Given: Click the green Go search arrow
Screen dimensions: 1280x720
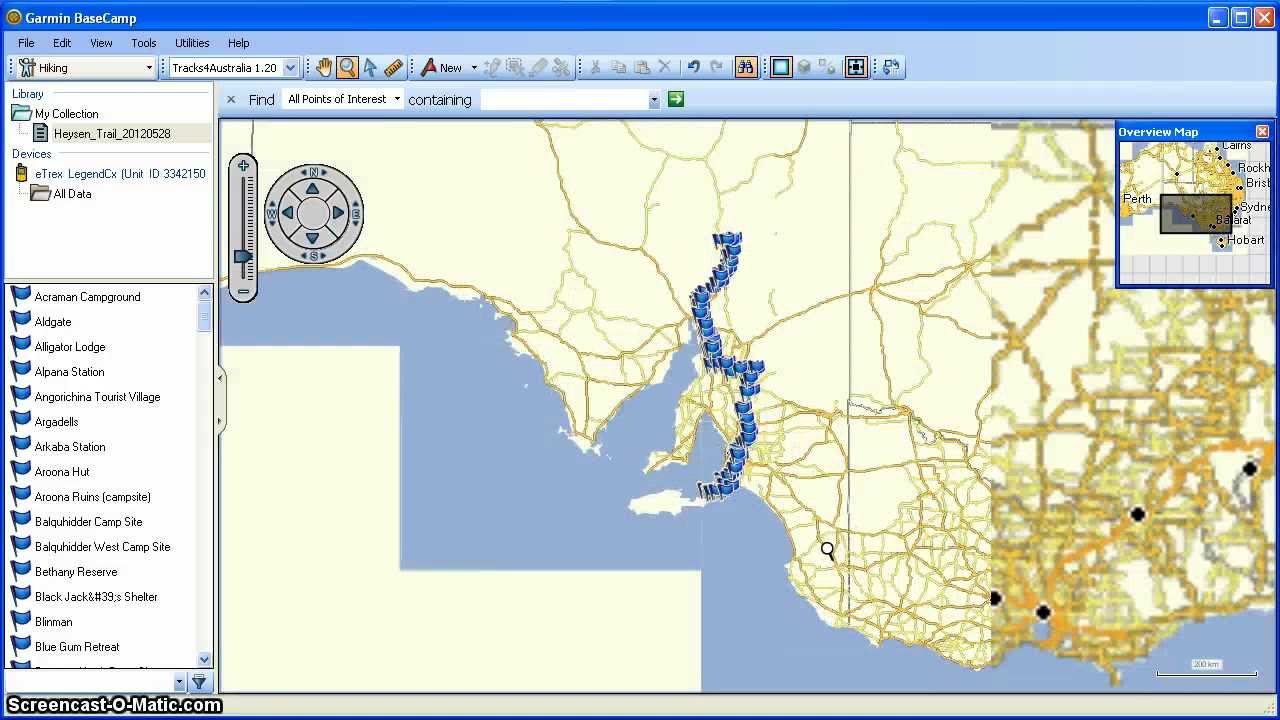Looking at the screenshot, I should point(676,99).
